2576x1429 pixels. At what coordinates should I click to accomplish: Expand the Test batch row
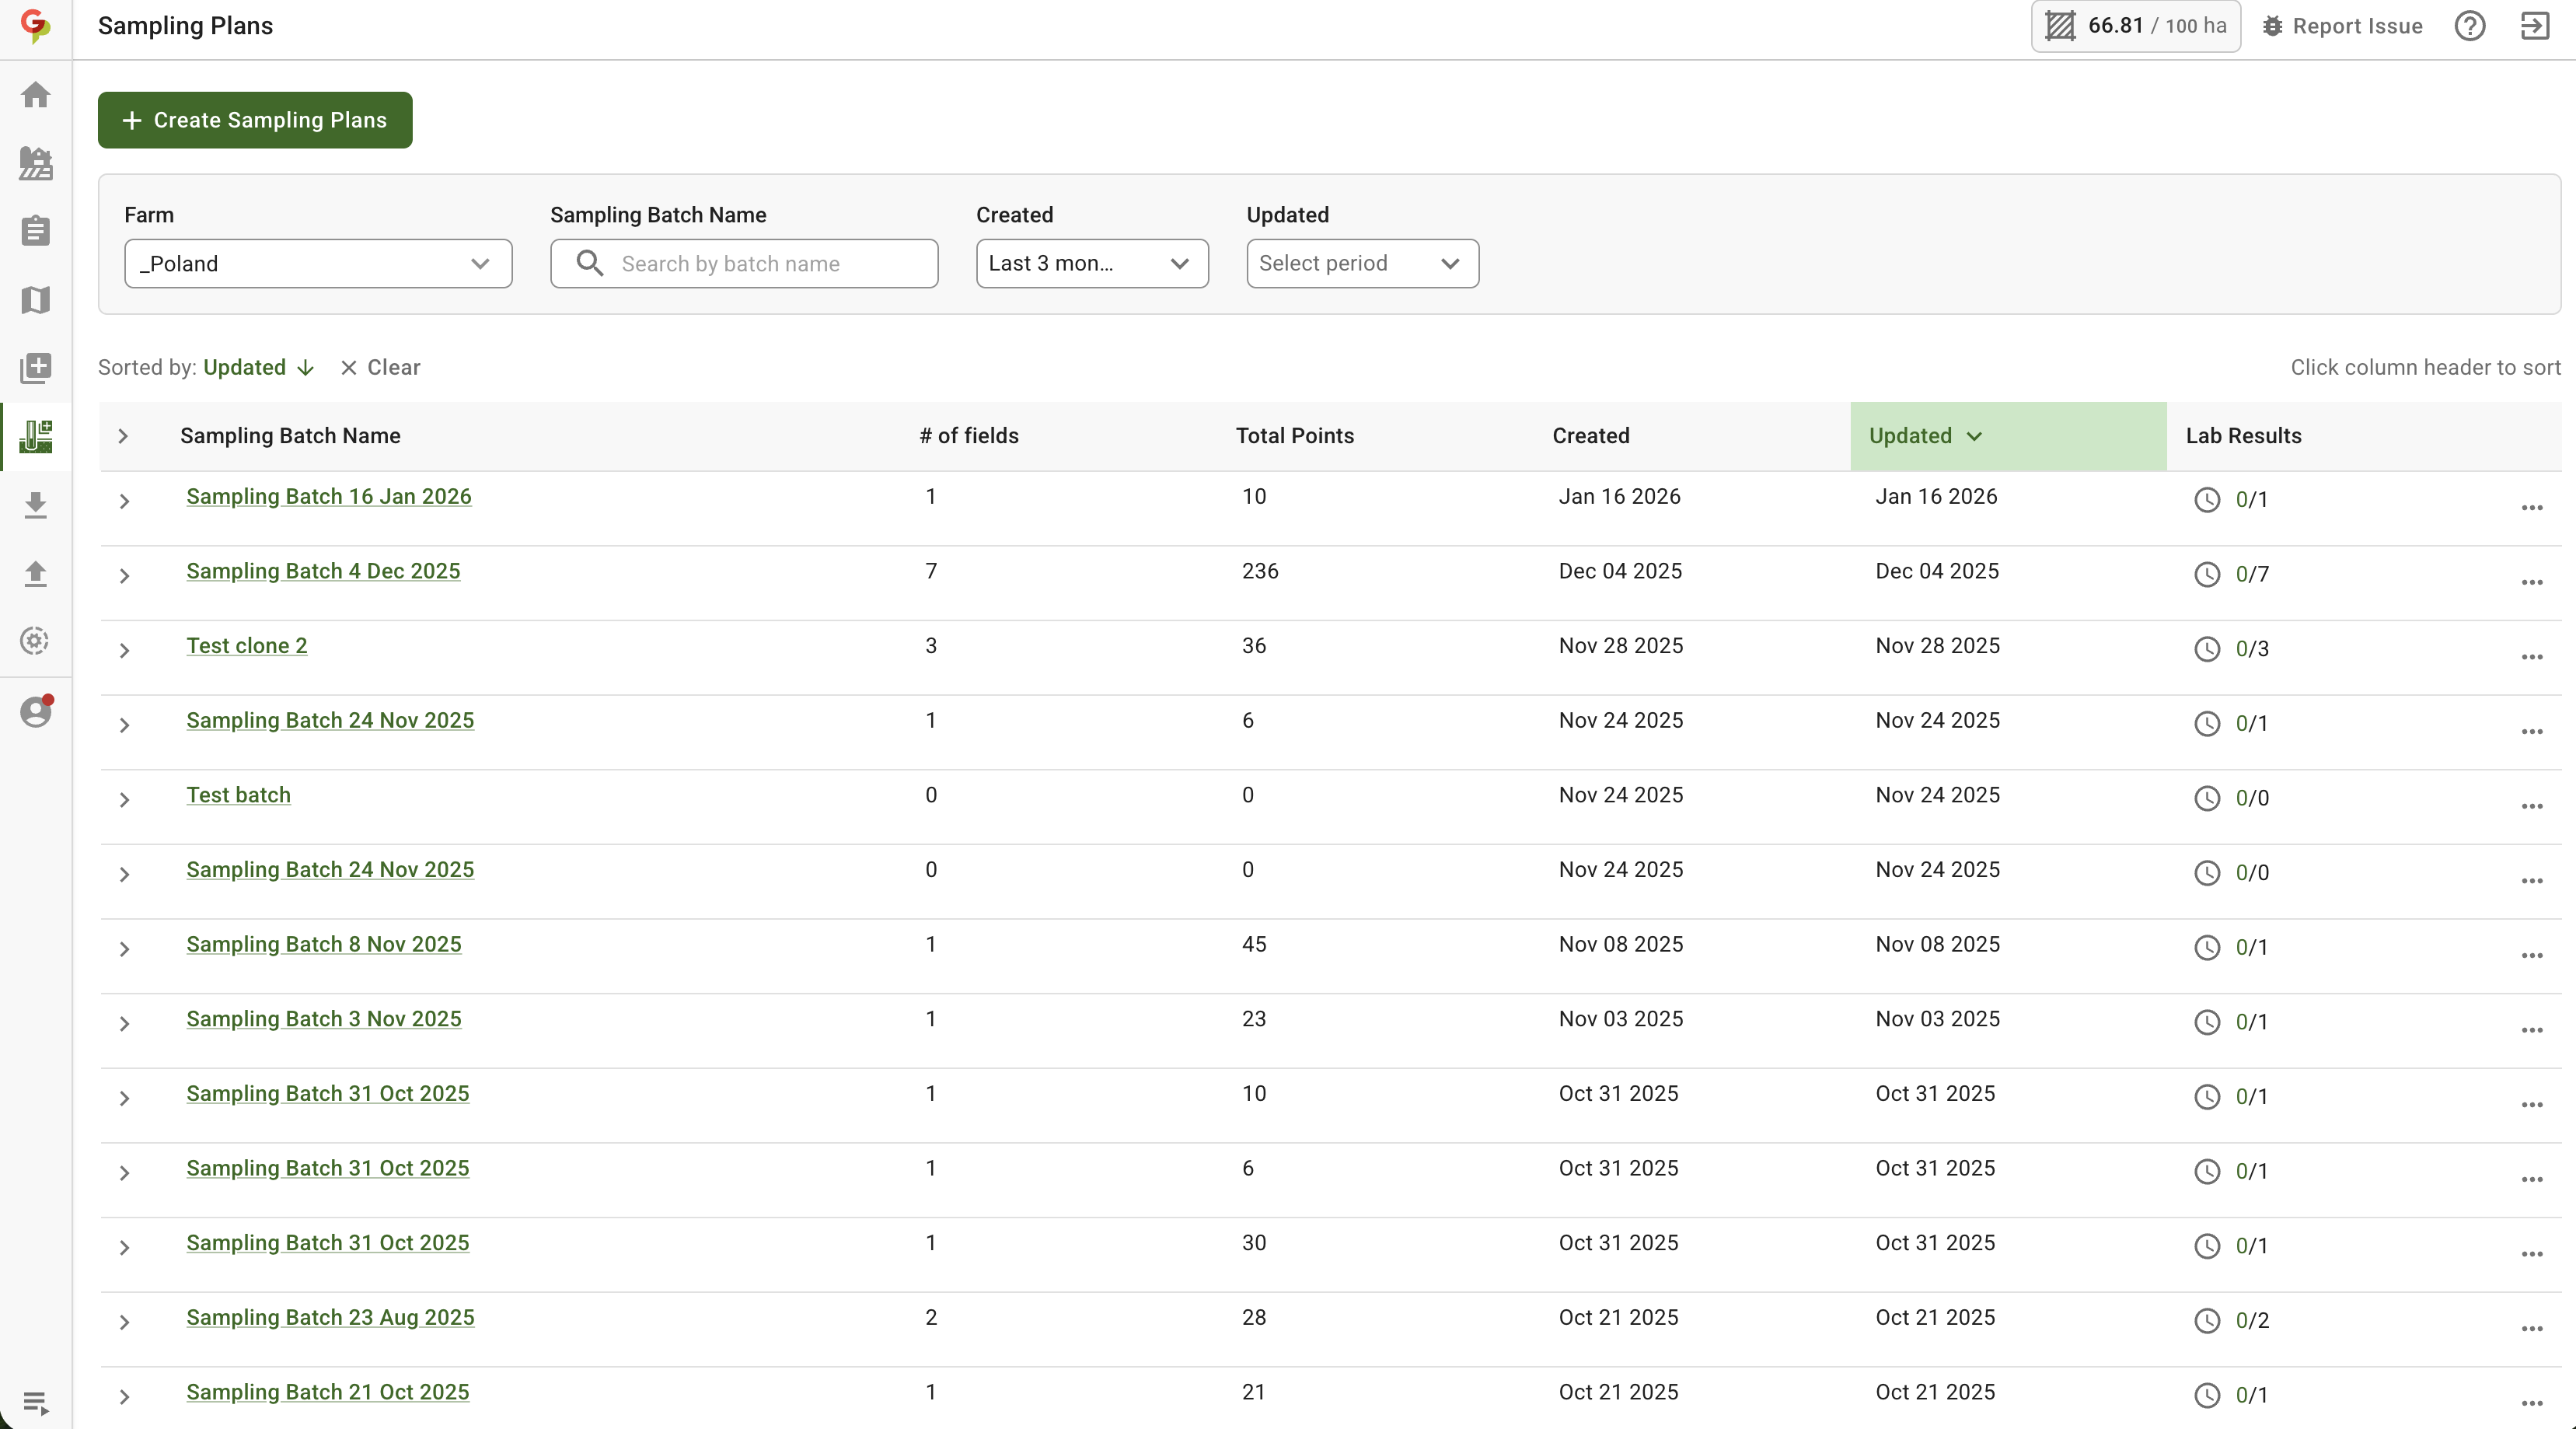pos(124,799)
